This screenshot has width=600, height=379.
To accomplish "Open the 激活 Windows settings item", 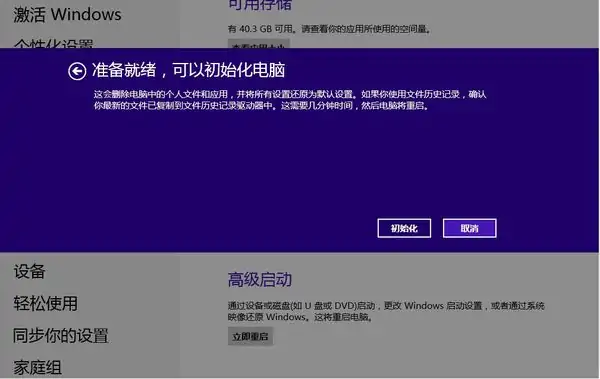I will click(67, 15).
